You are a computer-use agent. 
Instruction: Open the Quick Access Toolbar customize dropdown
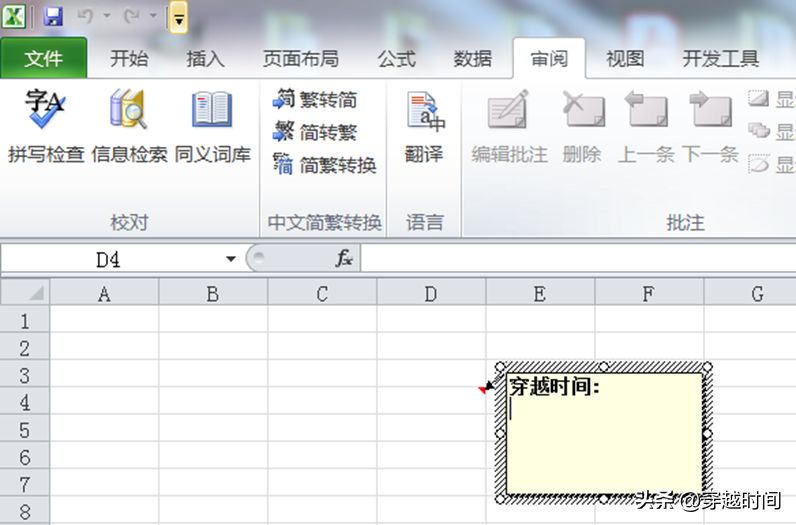point(179,17)
